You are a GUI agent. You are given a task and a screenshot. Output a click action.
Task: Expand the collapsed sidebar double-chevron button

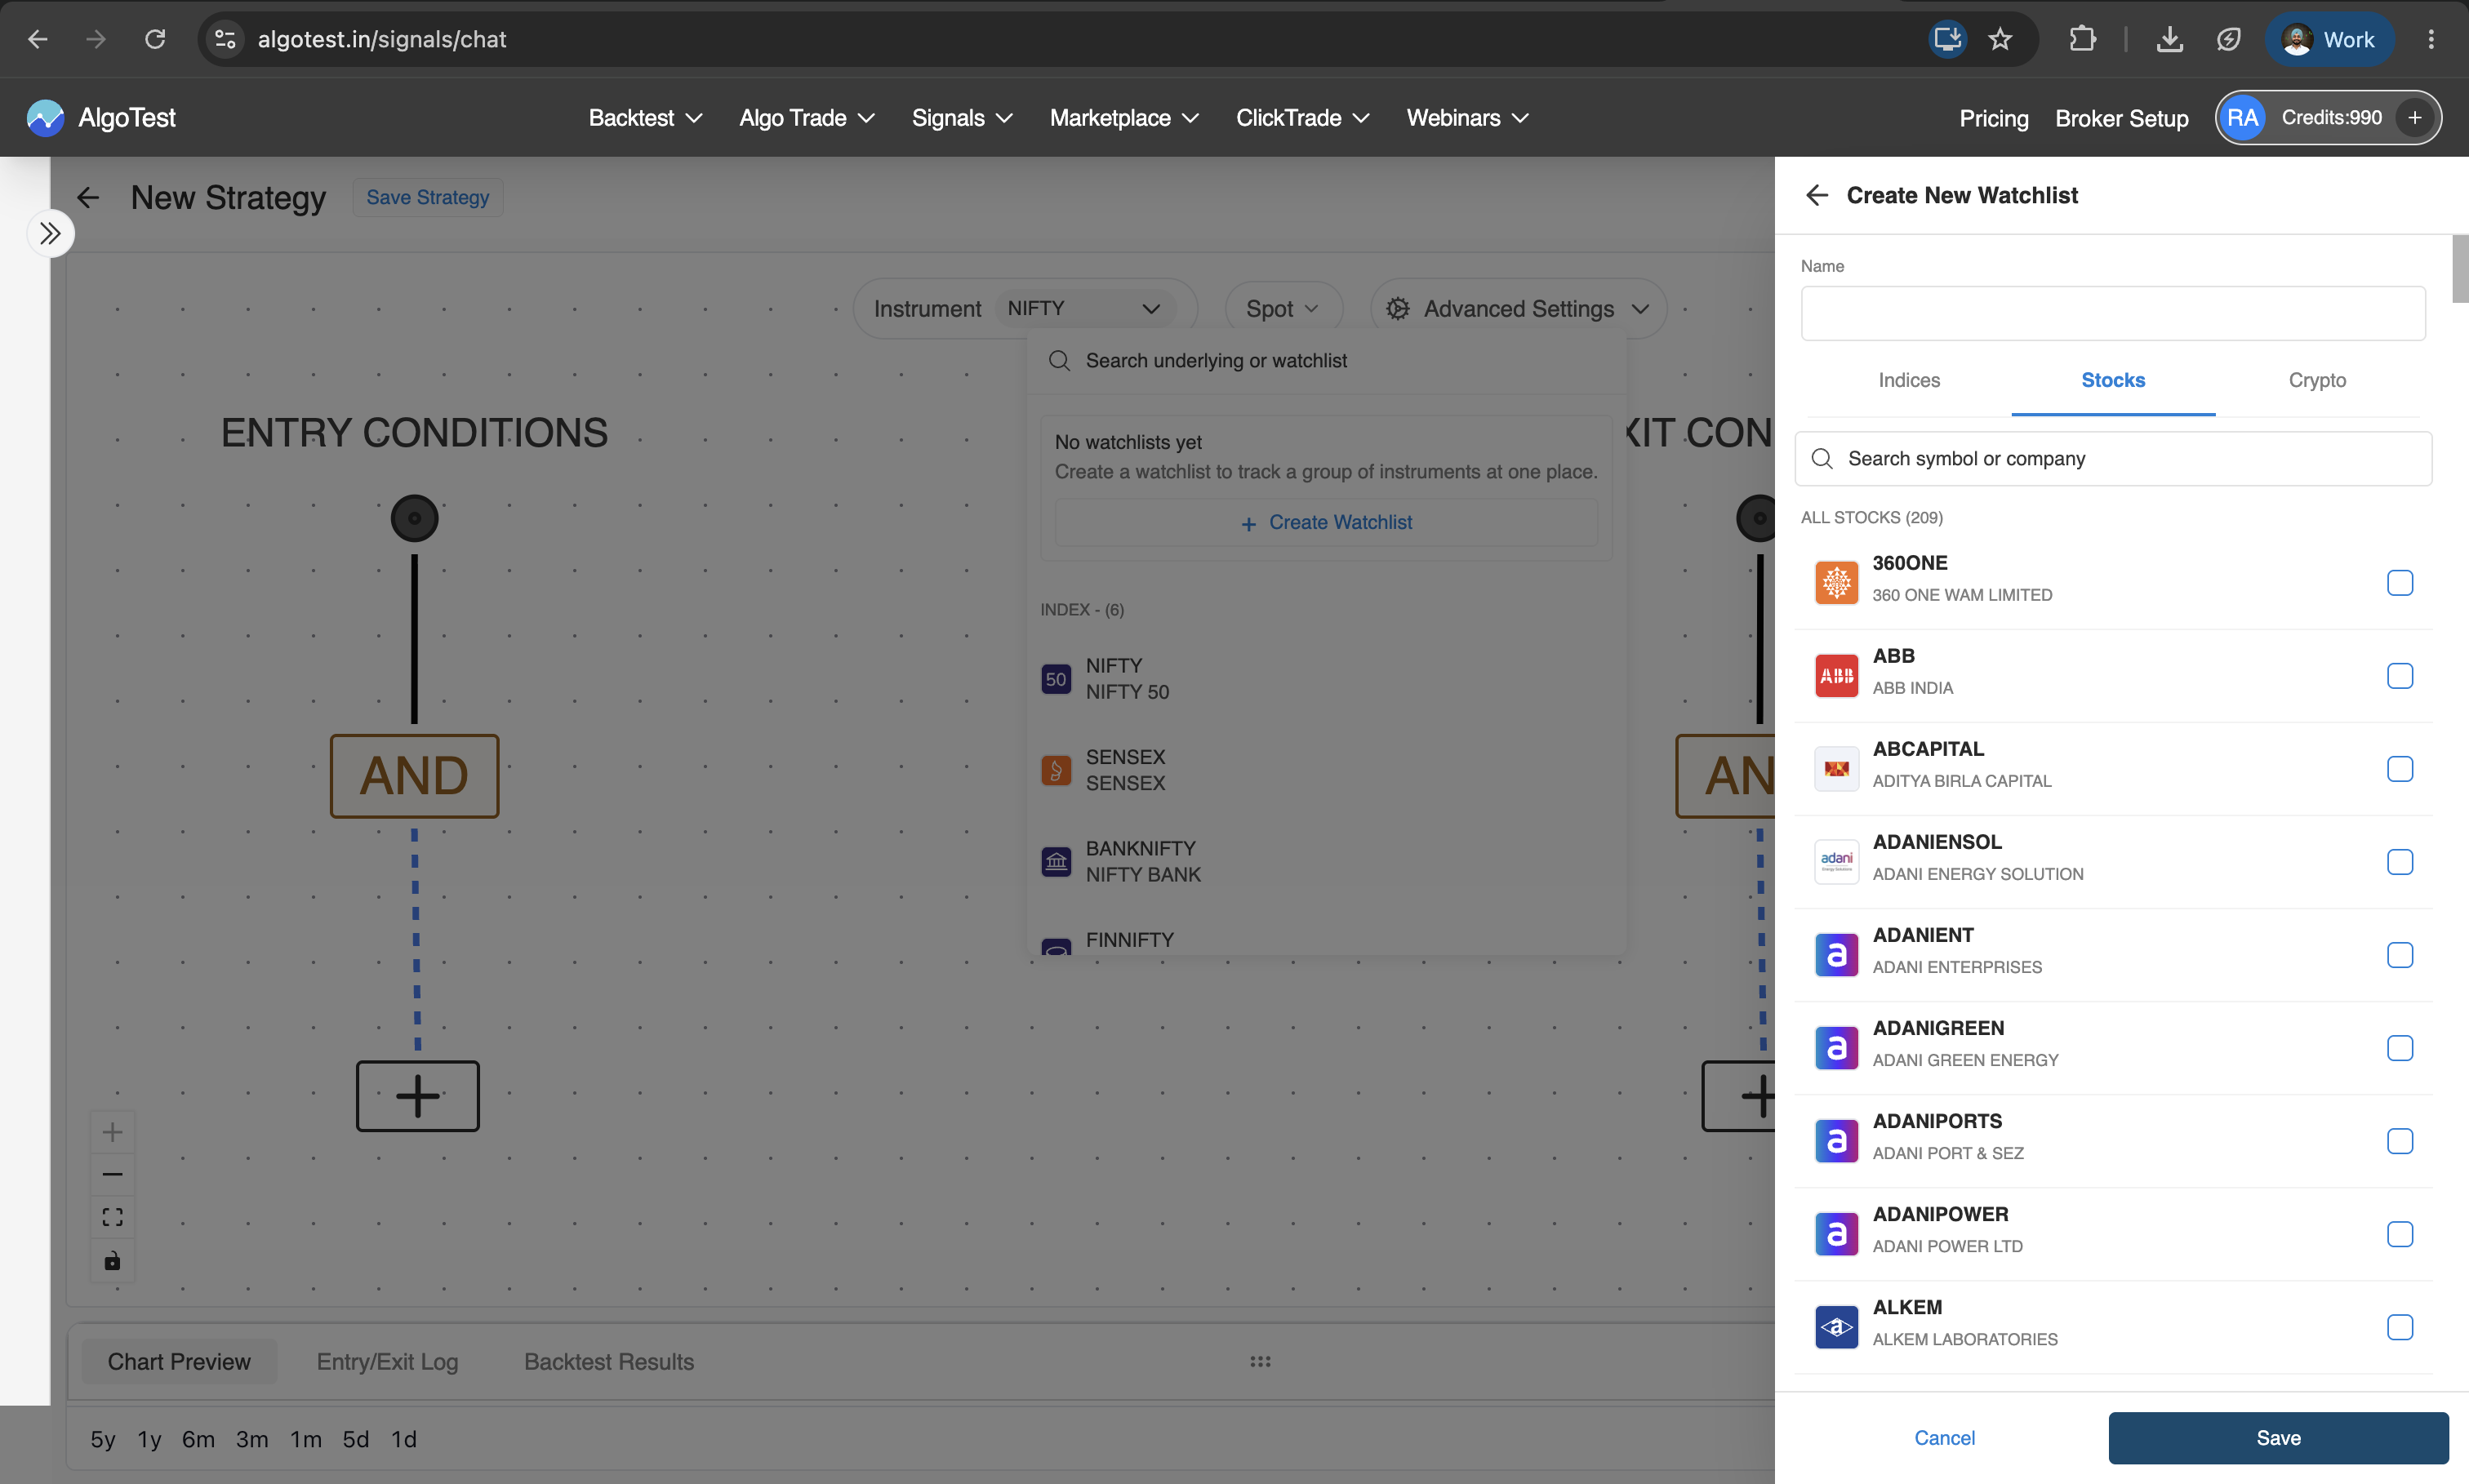pos(50,233)
